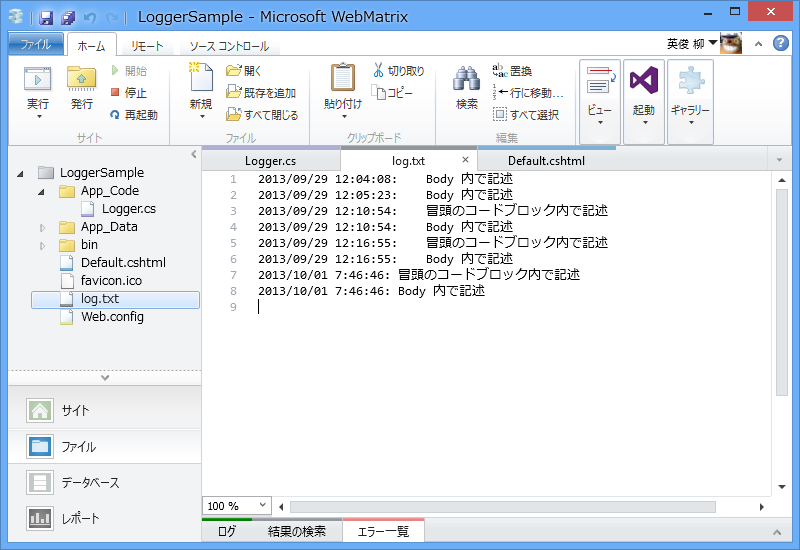Click the Save All icon in title bar
This screenshot has width=800, height=550.
pos(68,18)
